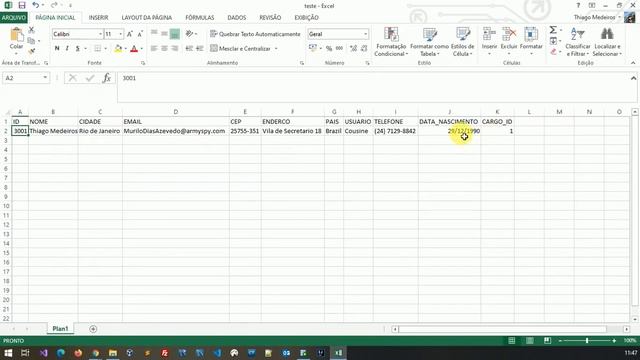Click the AutoSum sigma icon
Screen dimensions: 640x360
click(553, 30)
